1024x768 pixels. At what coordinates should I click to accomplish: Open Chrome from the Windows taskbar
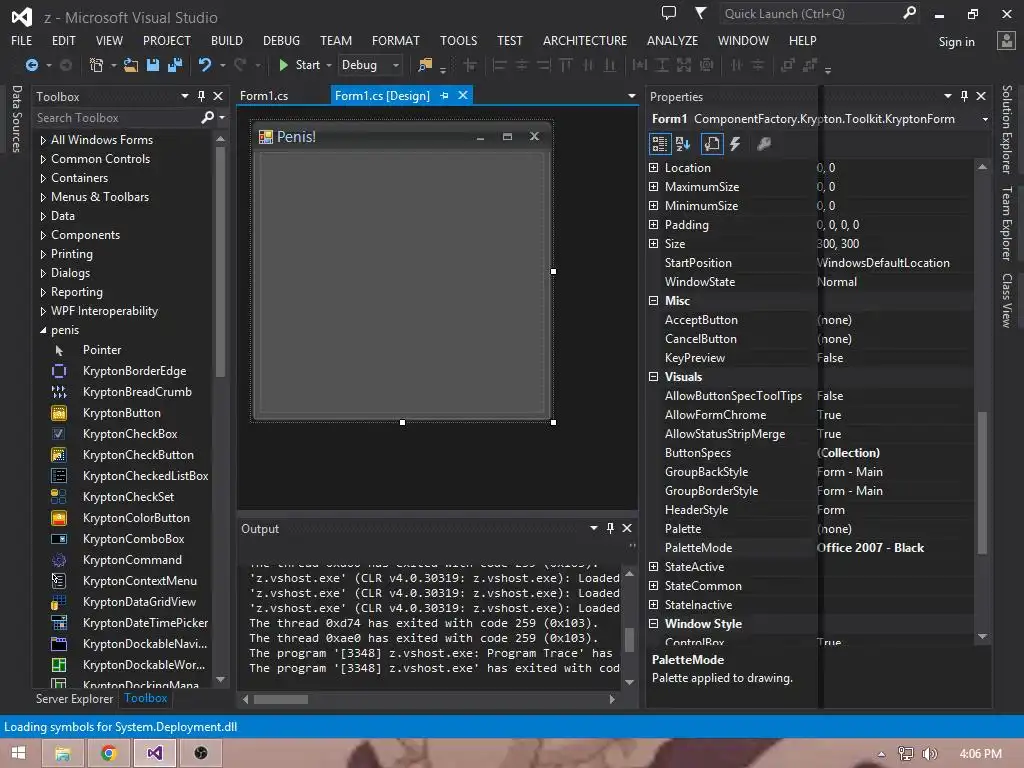click(x=108, y=753)
